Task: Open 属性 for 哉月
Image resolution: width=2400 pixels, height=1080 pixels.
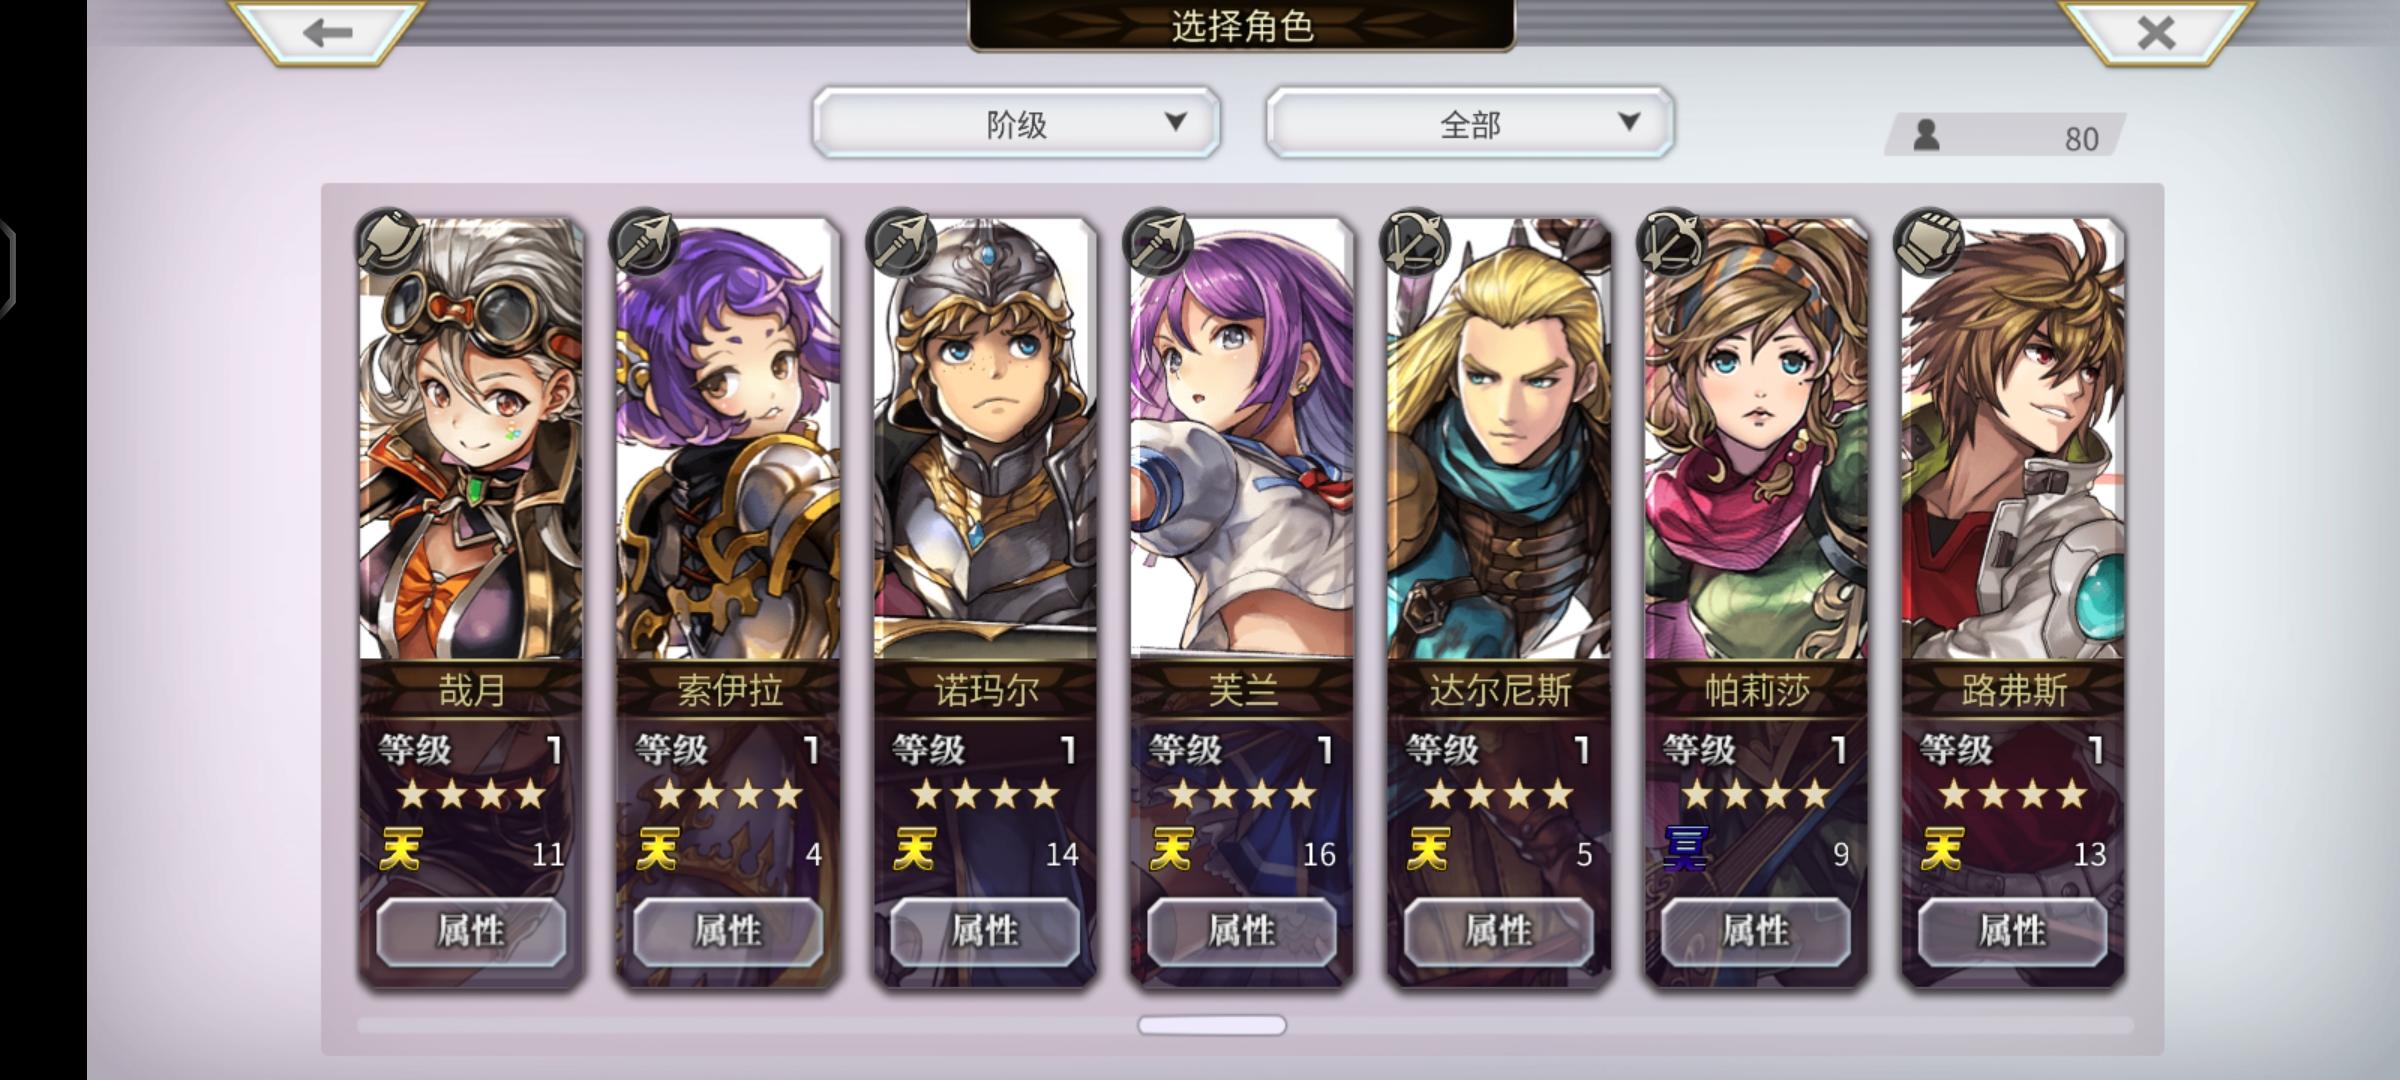Action: pyautogui.click(x=471, y=931)
